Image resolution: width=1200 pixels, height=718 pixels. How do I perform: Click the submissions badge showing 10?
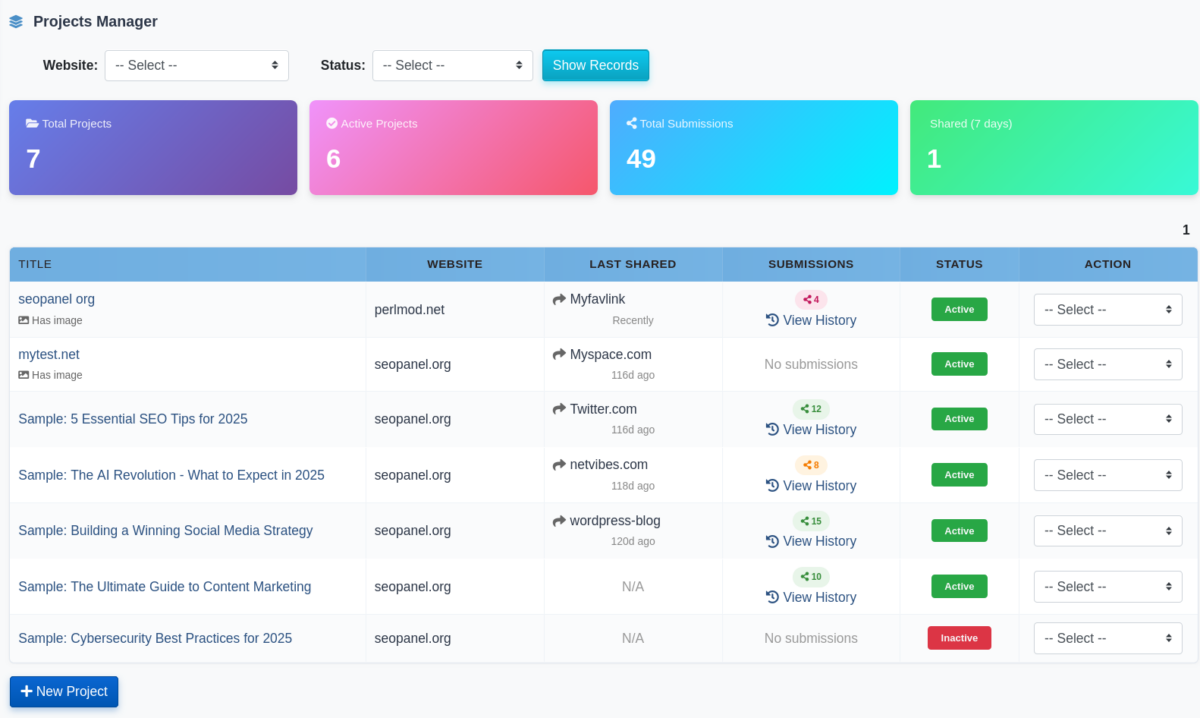click(x=811, y=577)
